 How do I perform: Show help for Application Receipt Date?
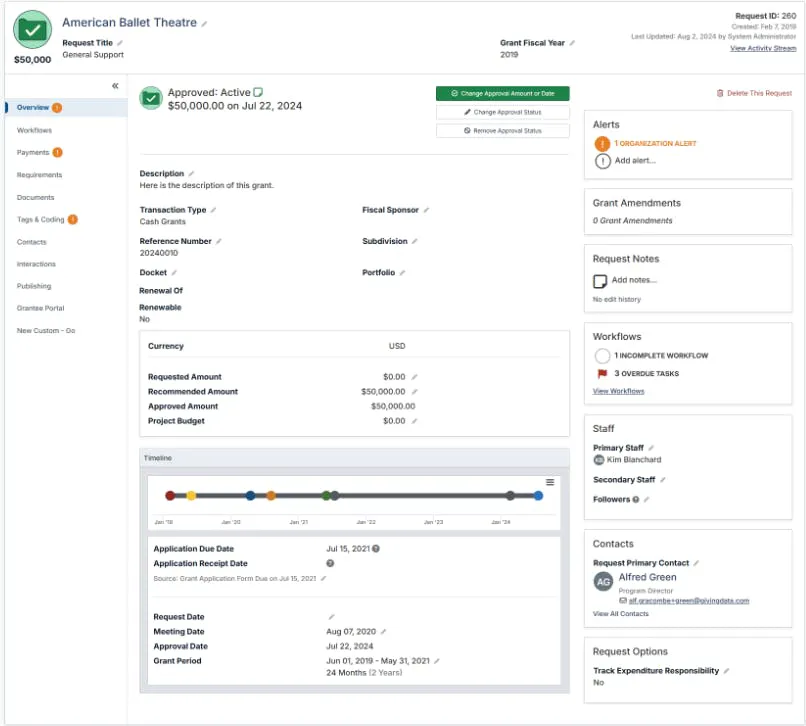(x=330, y=564)
